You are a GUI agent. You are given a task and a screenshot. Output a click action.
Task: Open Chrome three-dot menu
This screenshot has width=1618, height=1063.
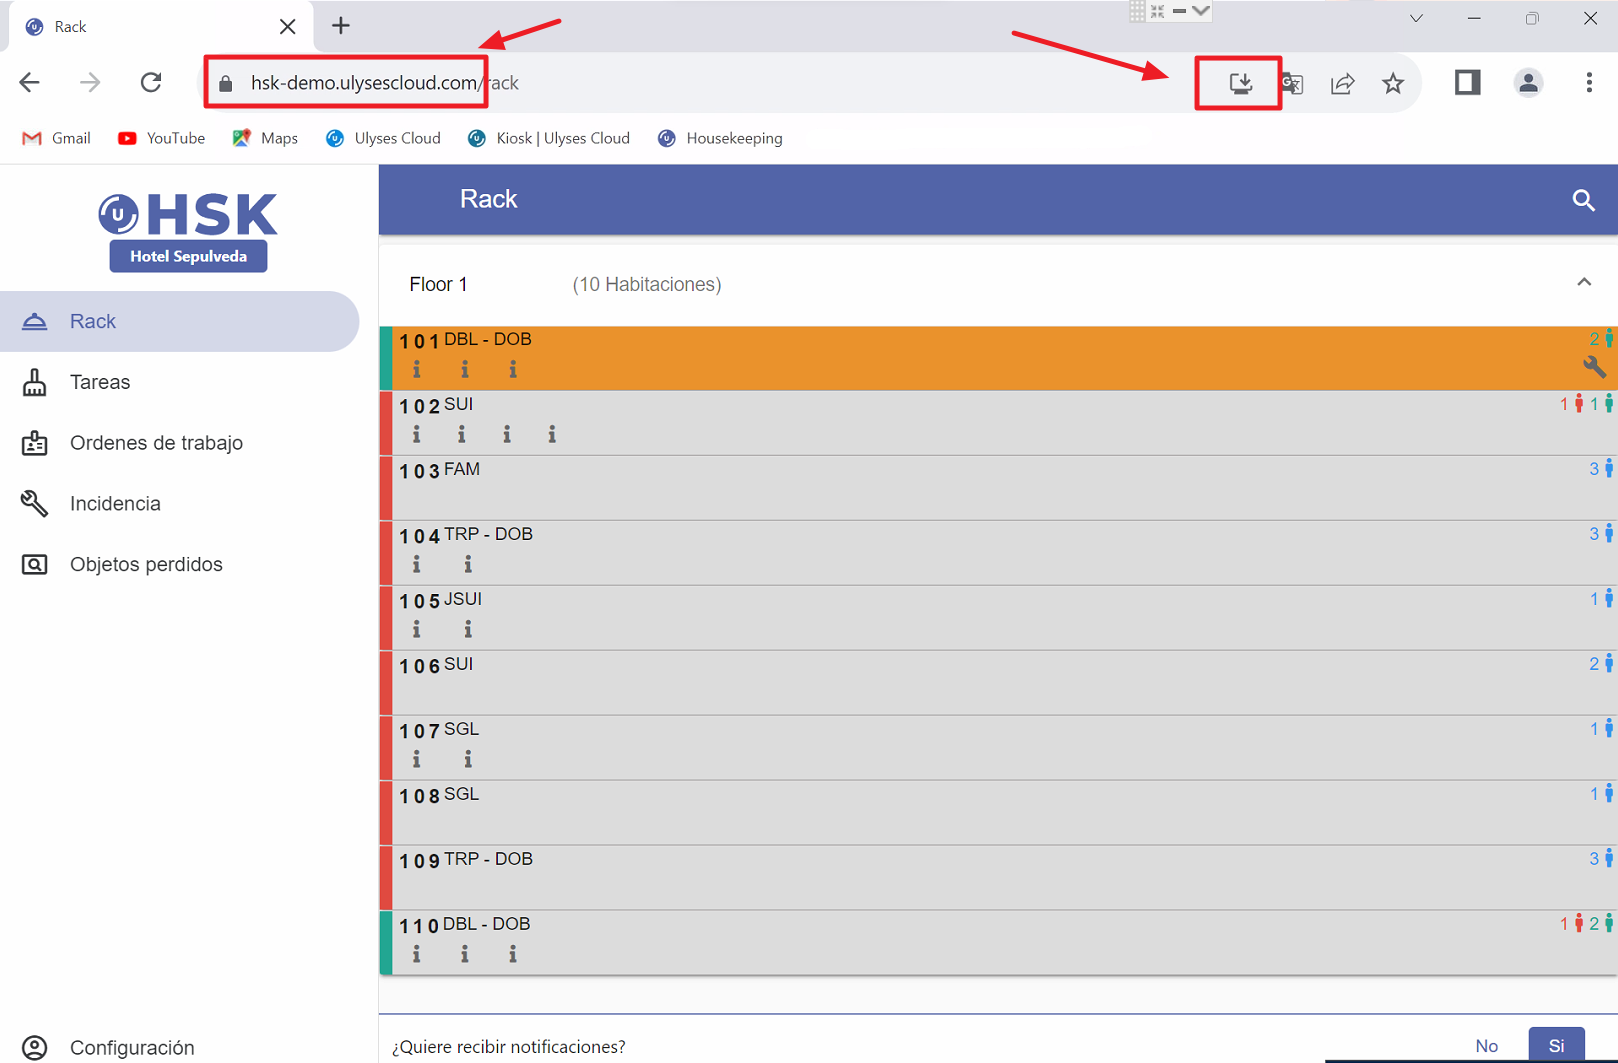tap(1588, 83)
